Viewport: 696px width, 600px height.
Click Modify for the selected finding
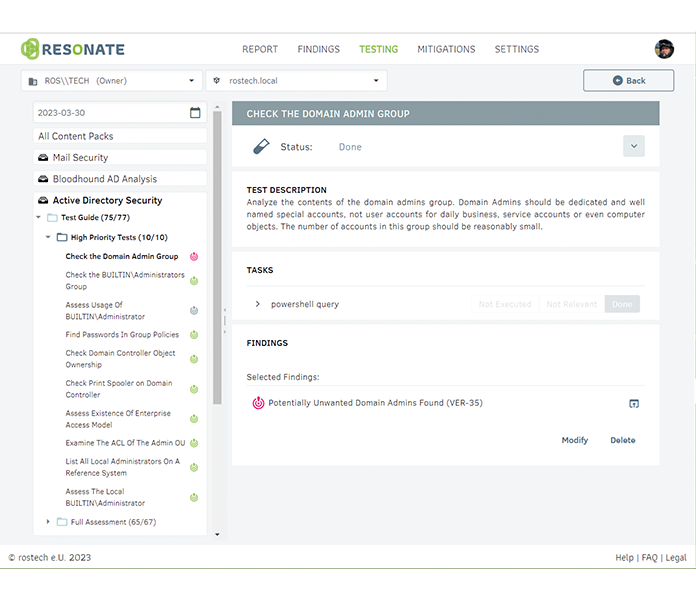[575, 440]
